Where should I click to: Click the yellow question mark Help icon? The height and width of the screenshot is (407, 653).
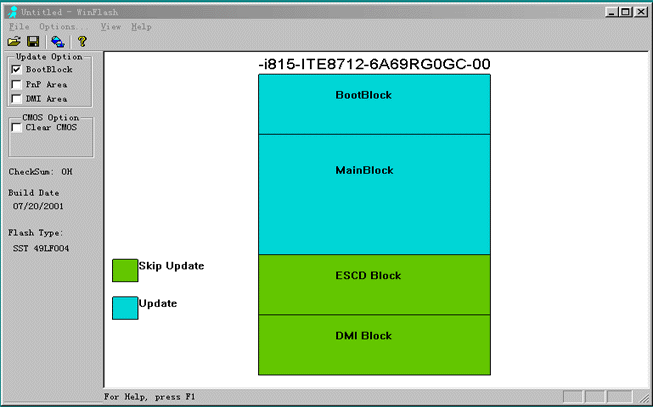pyautogui.click(x=82, y=41)
